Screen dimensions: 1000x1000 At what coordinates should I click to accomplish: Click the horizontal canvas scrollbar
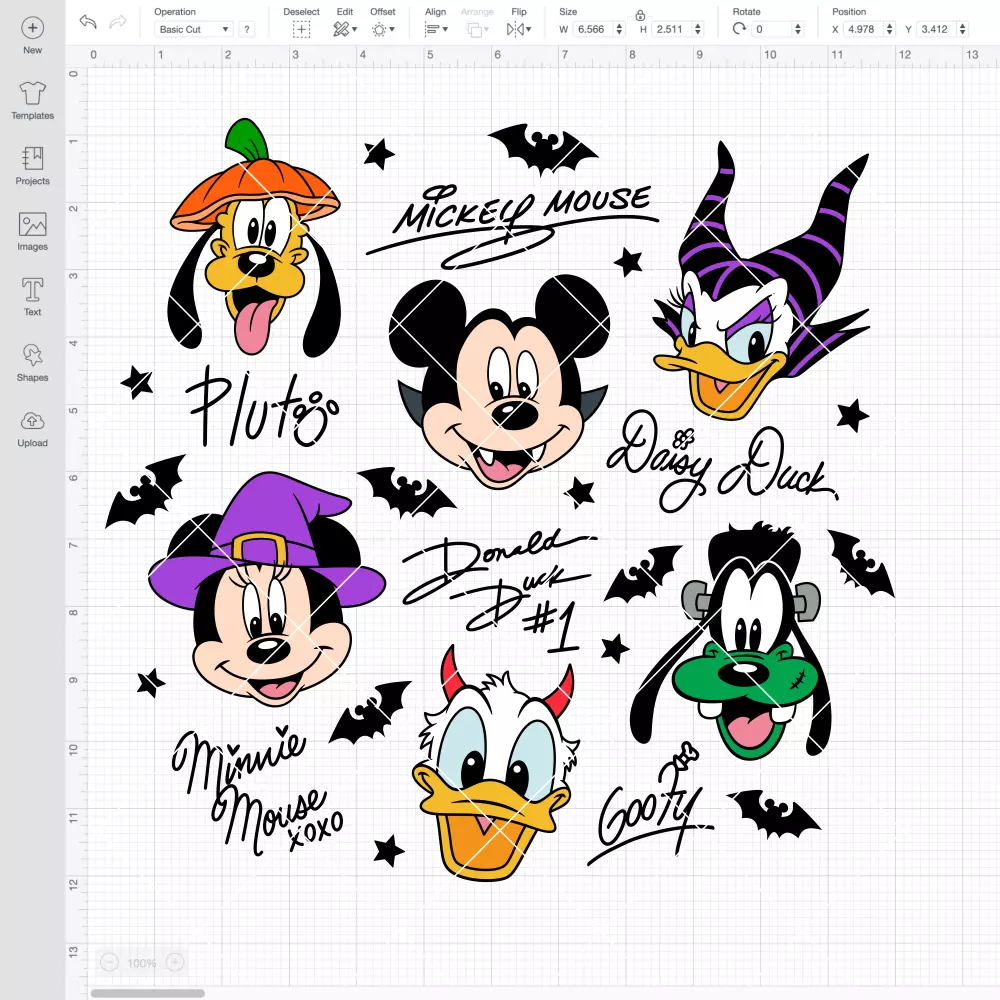click(x=147, y=993)
